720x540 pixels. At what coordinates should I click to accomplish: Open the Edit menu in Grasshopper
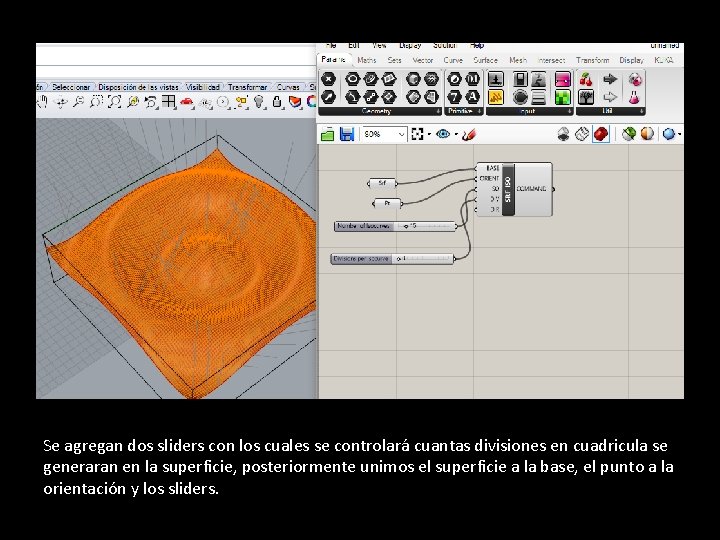pos(354,45)
